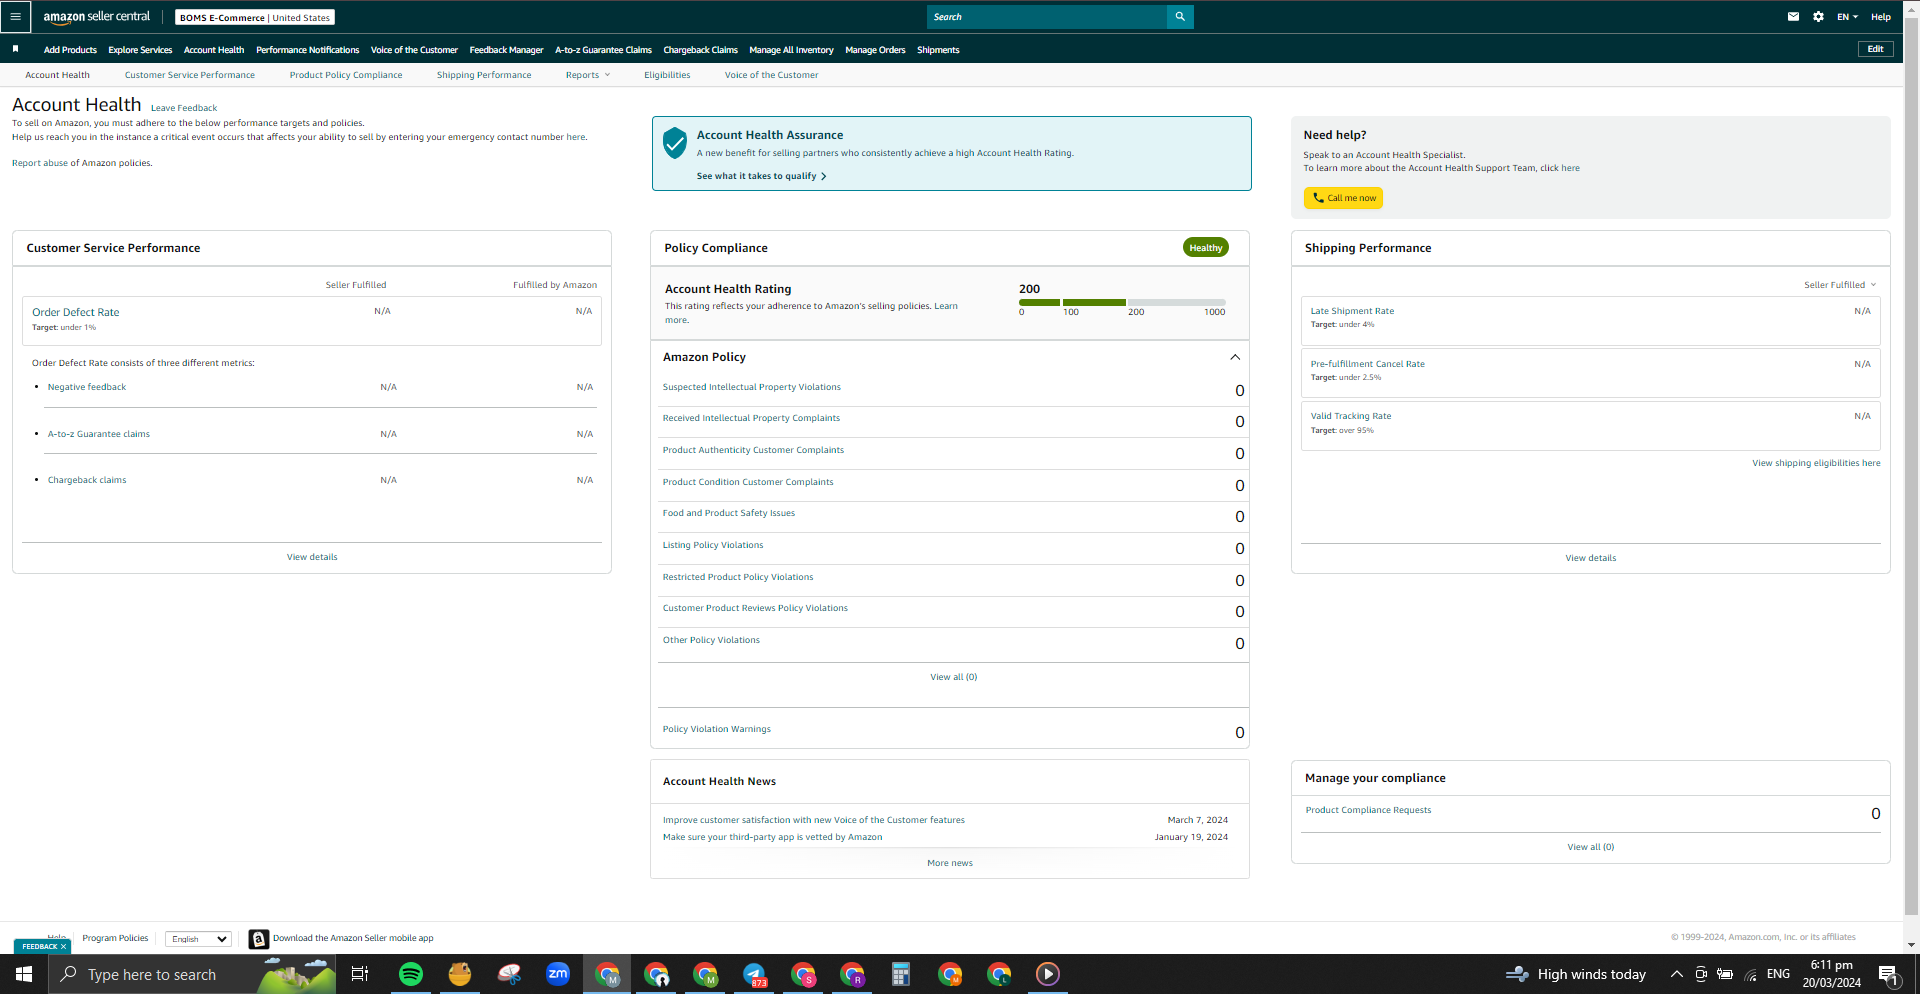1920x994 pixels.
Task: Expand See what it takes to qualify
Action: click(761, 176)
